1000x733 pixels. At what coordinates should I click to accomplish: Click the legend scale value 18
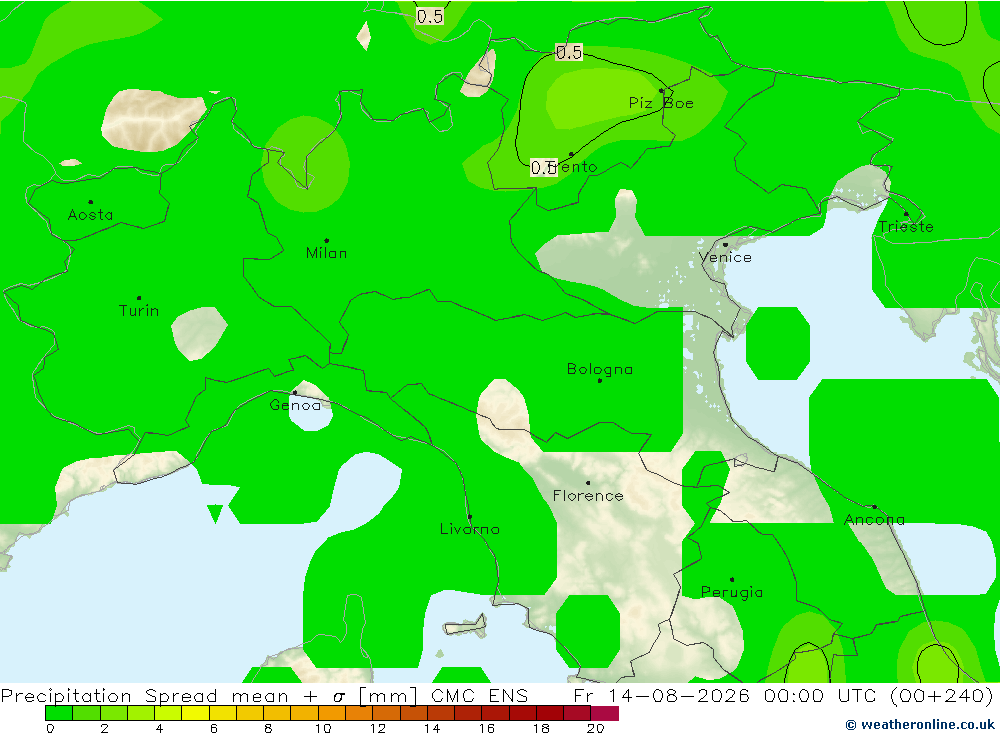(x=541, y=728)
